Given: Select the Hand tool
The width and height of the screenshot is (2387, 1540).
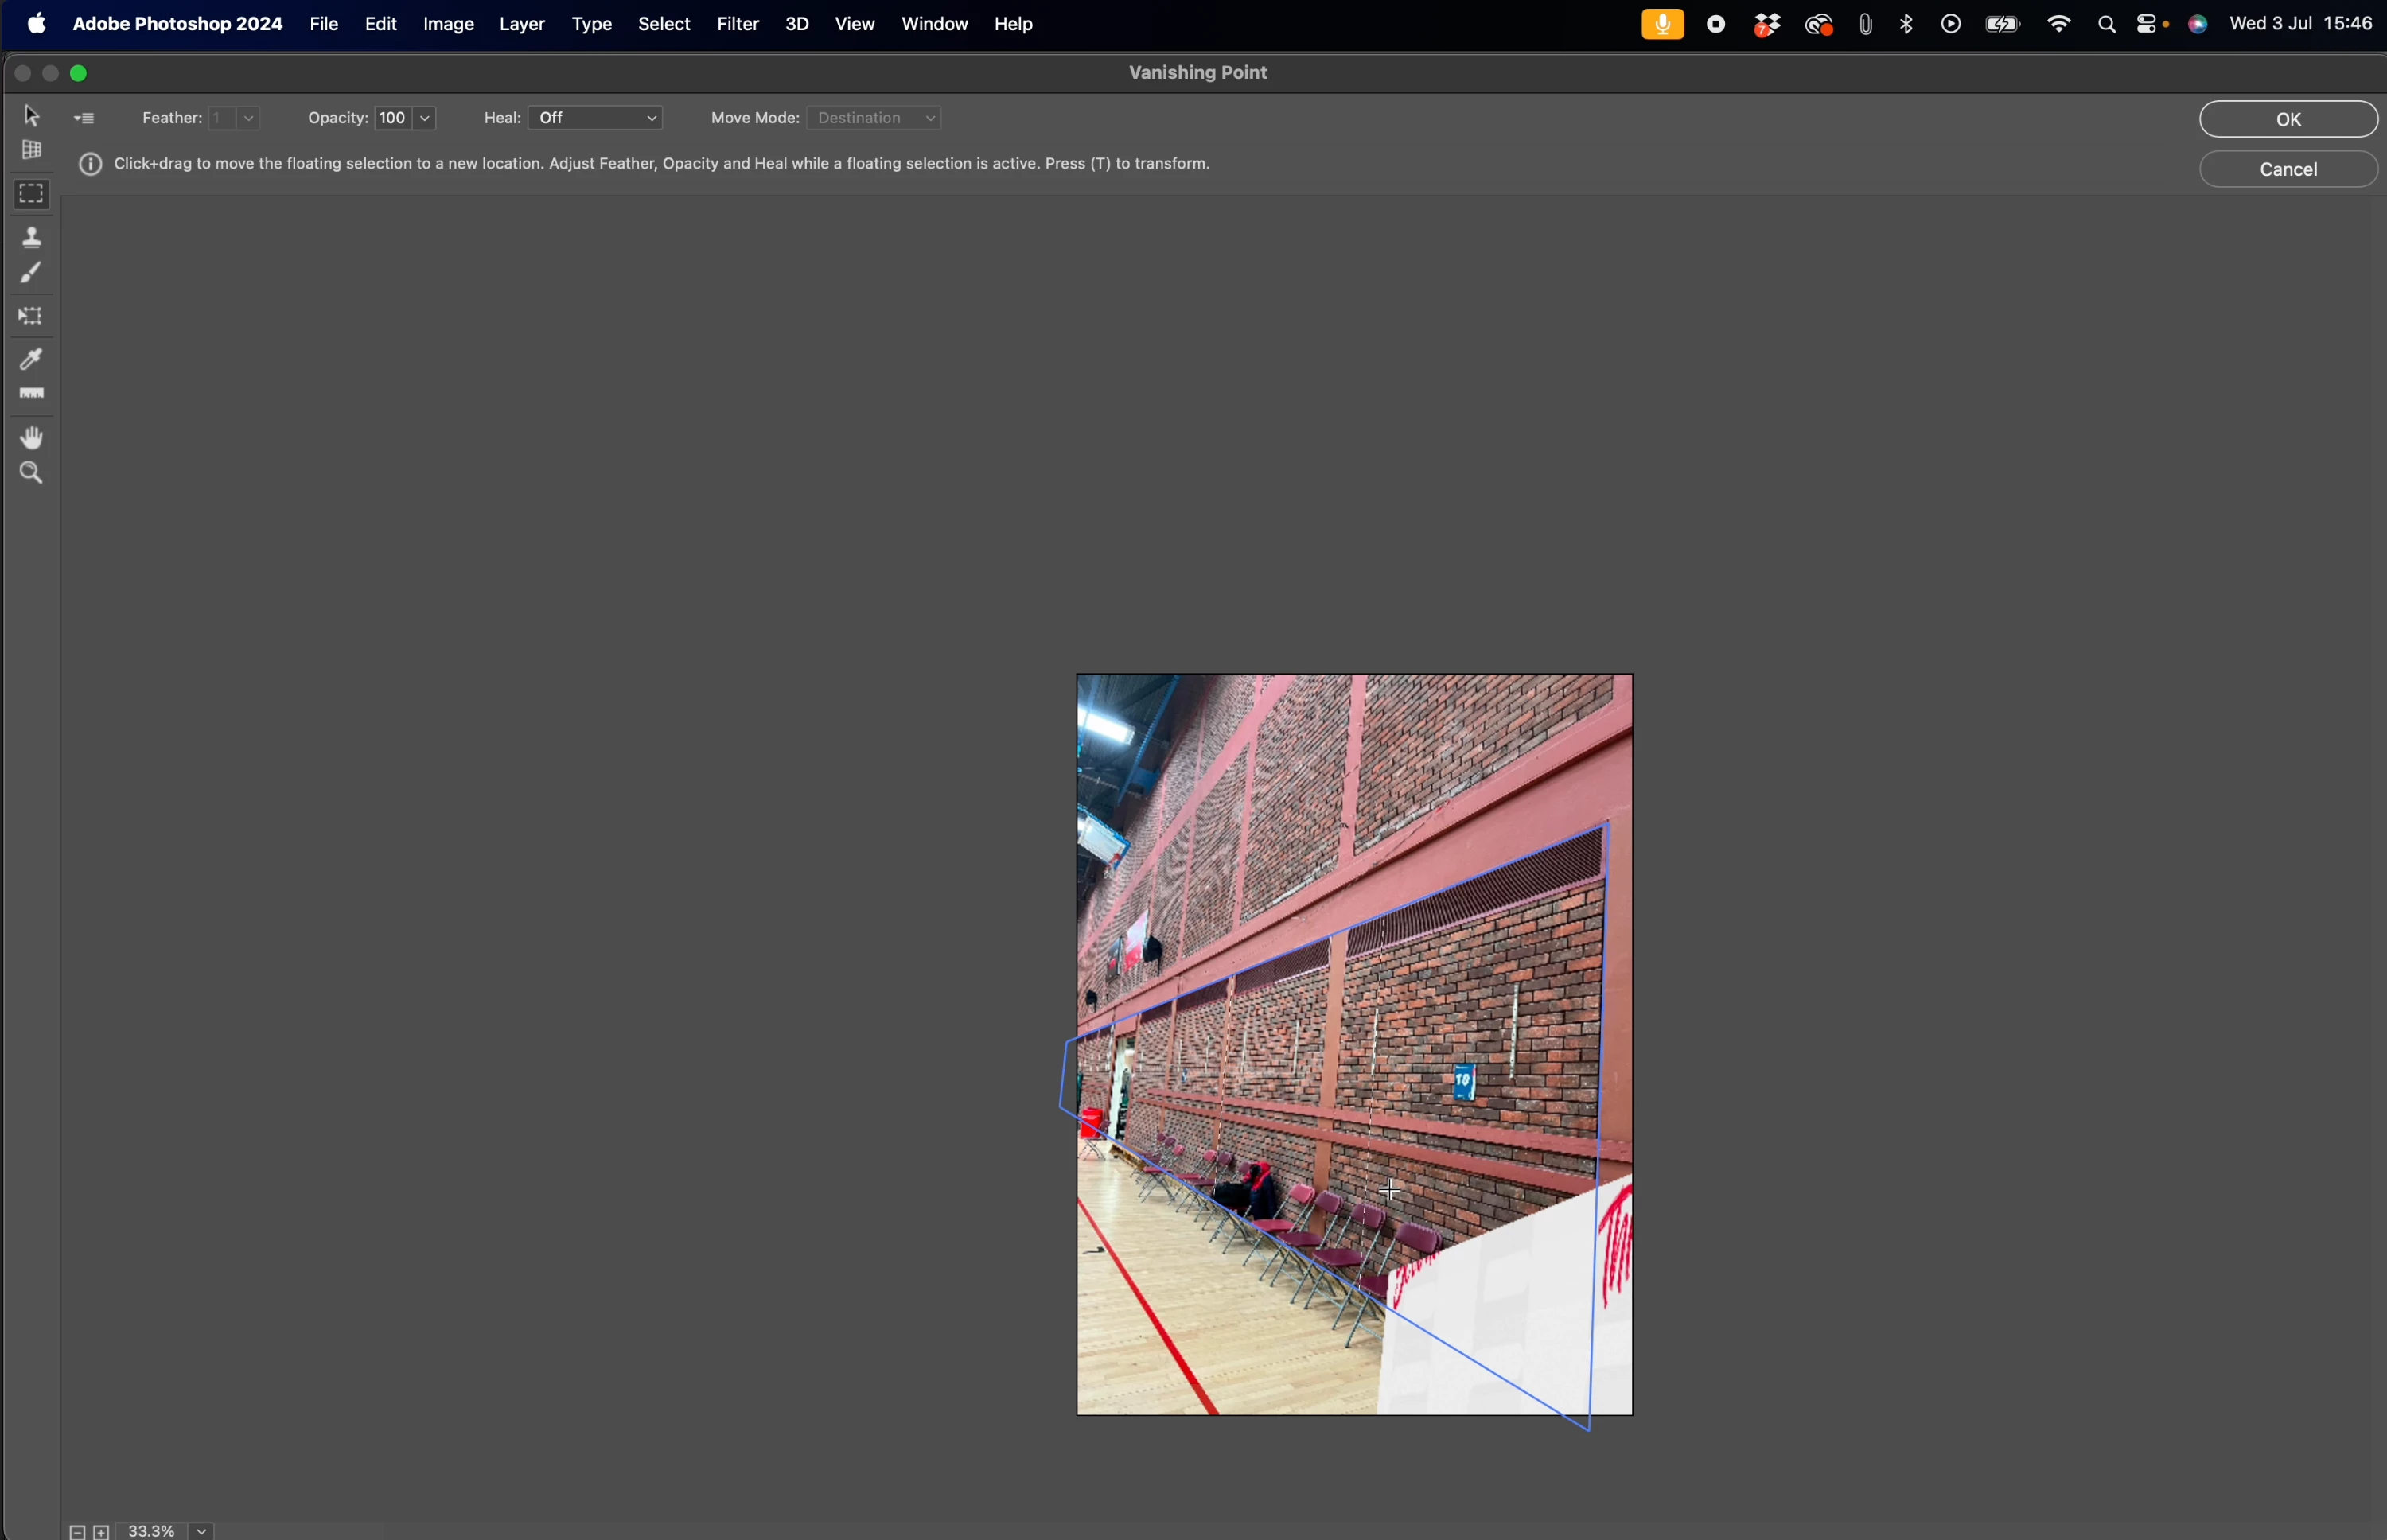Looking at the screenshot, I should click(32, 437).
